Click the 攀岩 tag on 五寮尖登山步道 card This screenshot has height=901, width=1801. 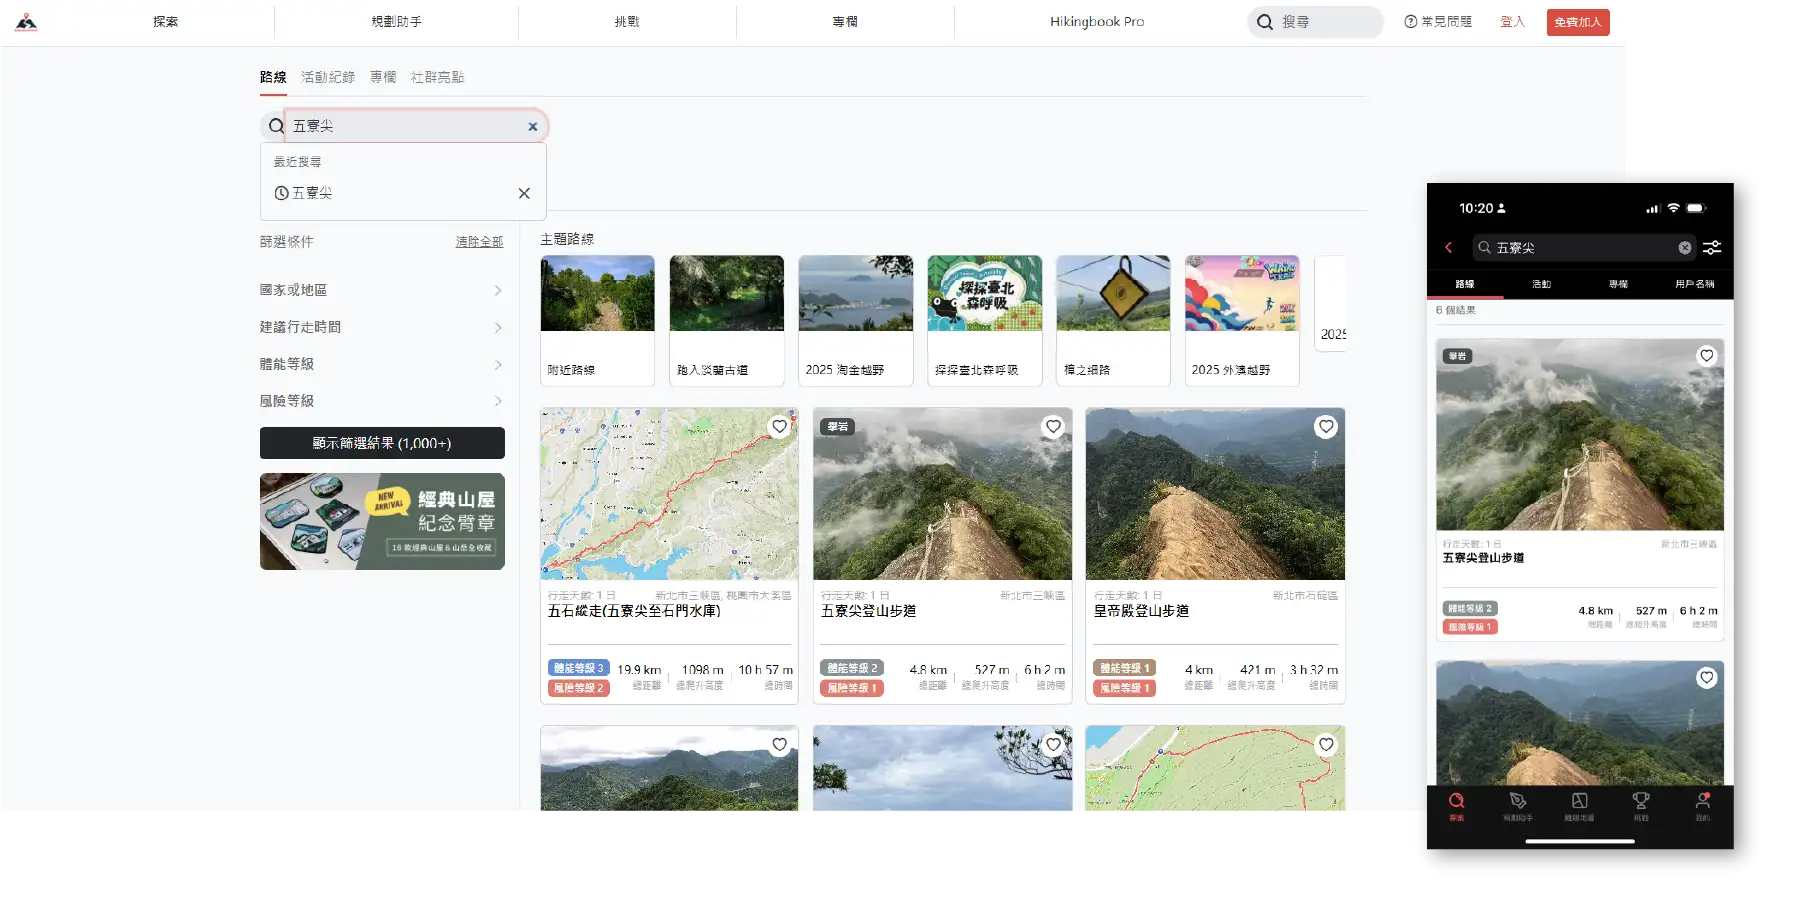tap(838, 427)
